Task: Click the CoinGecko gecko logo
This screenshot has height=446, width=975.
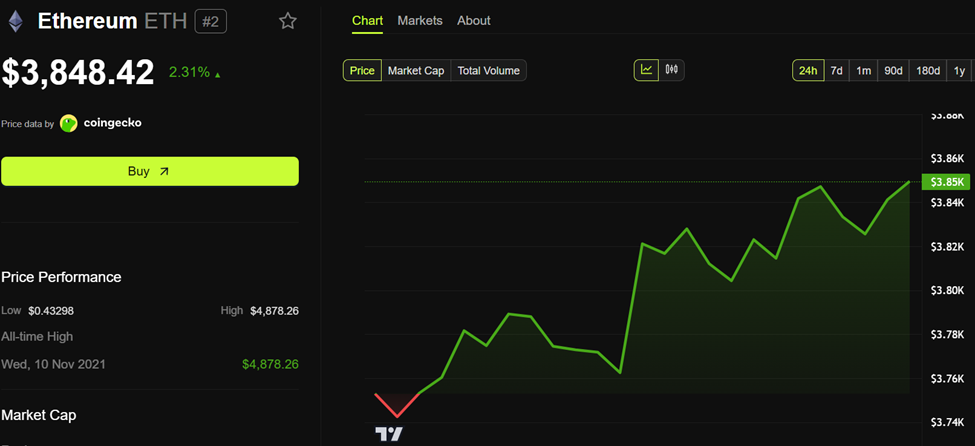Action: click(x=68, y=123)
